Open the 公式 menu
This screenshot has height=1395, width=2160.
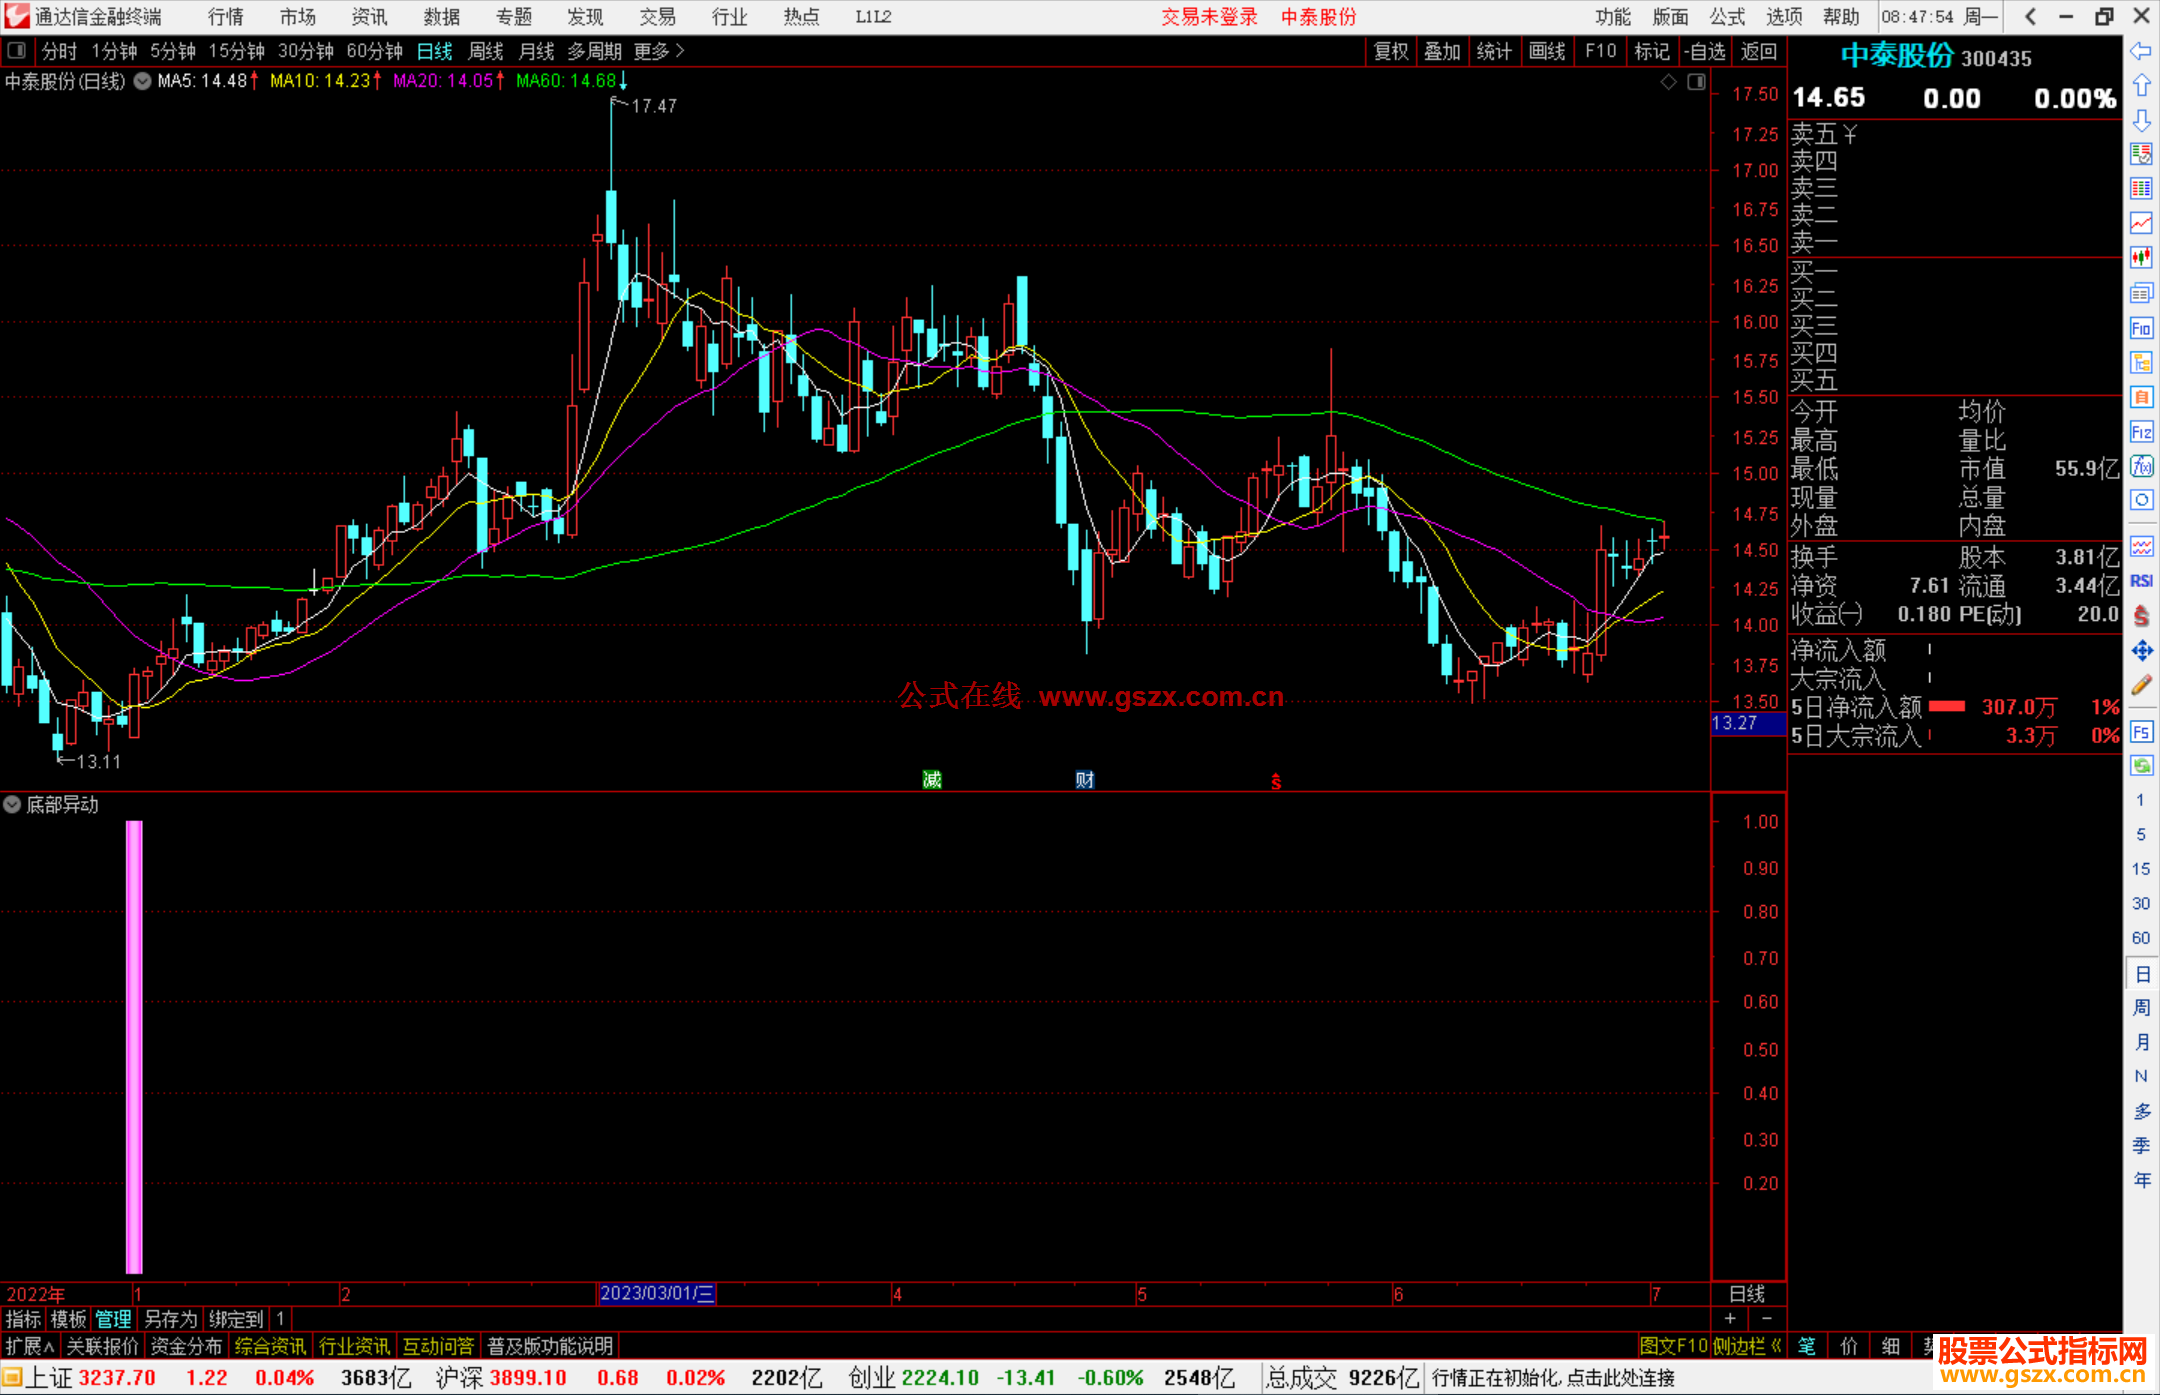point(1727,17)
